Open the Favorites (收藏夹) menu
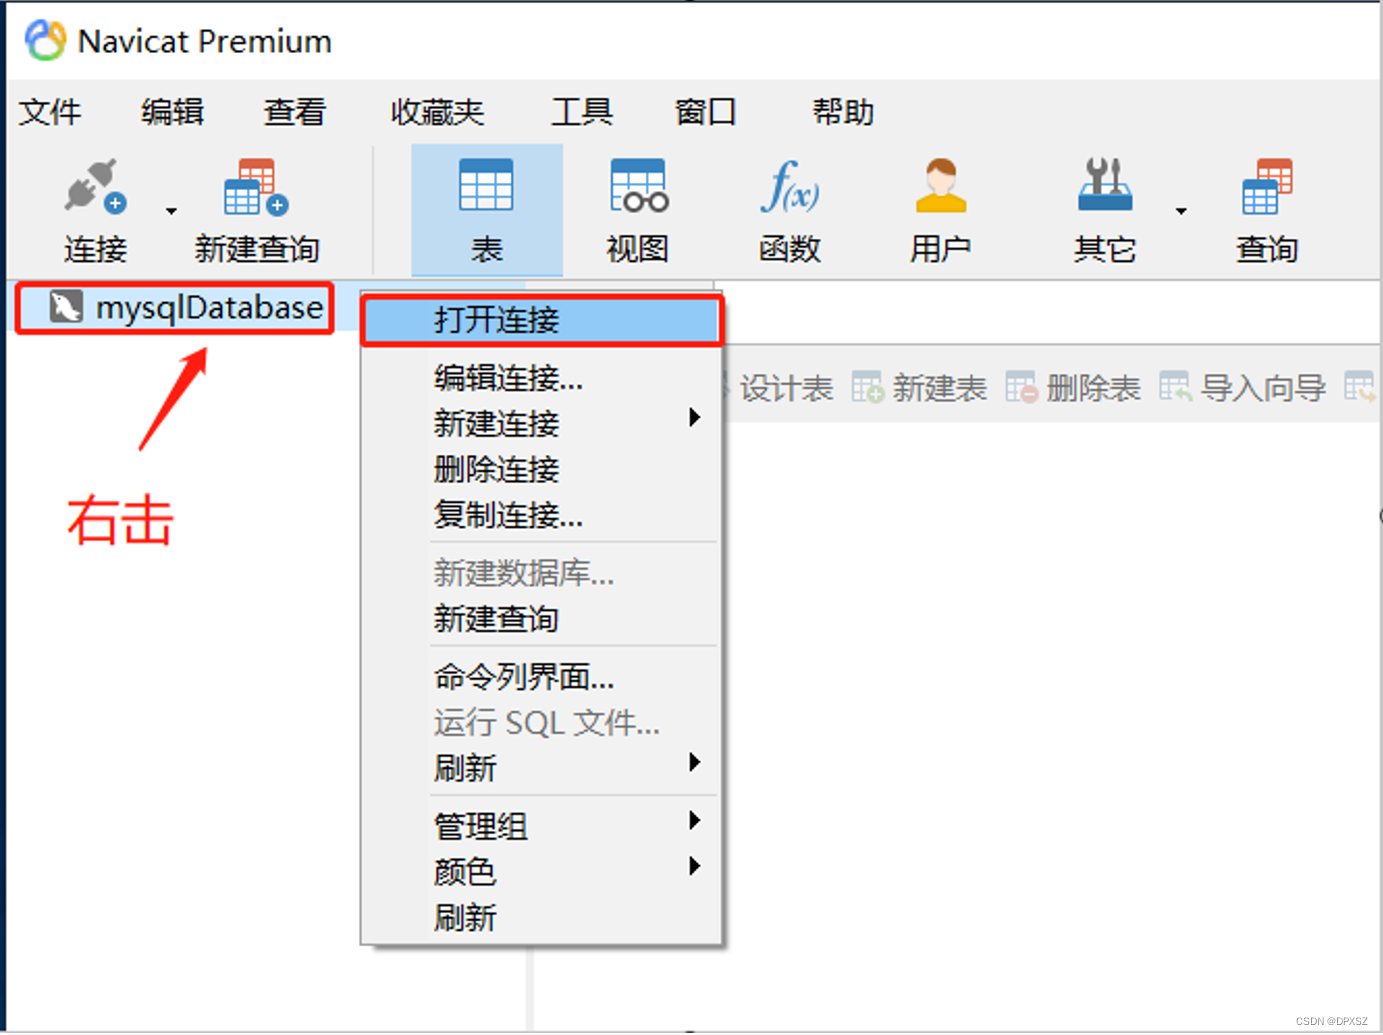This screenshot has height=1035, width=1383. coord(437,112)
